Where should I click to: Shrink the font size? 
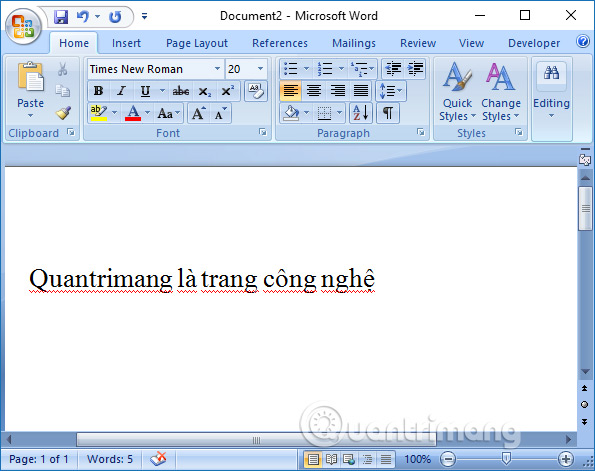coord(220,113)
